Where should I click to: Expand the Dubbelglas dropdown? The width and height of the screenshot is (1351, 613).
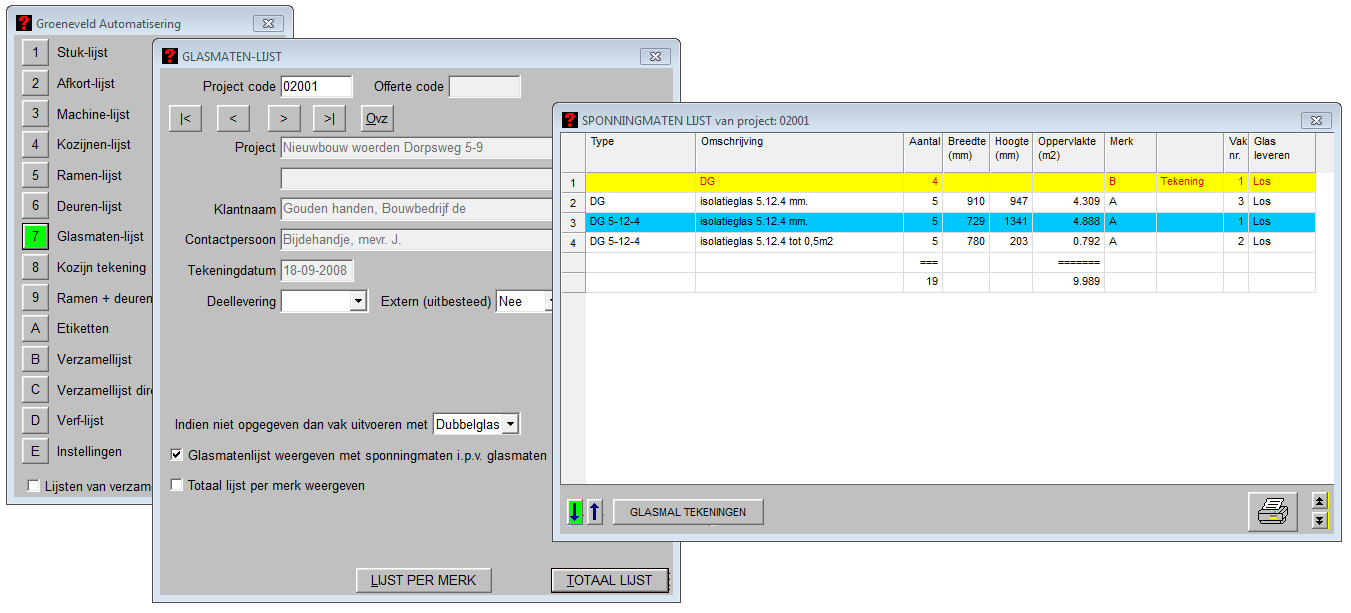[x=510, y=425]
